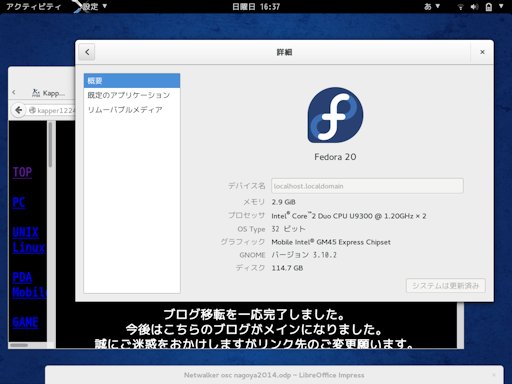512x384 pixels.
Task: Click the Intel Core 2 Duo processor value
Action: click(349, 216)
